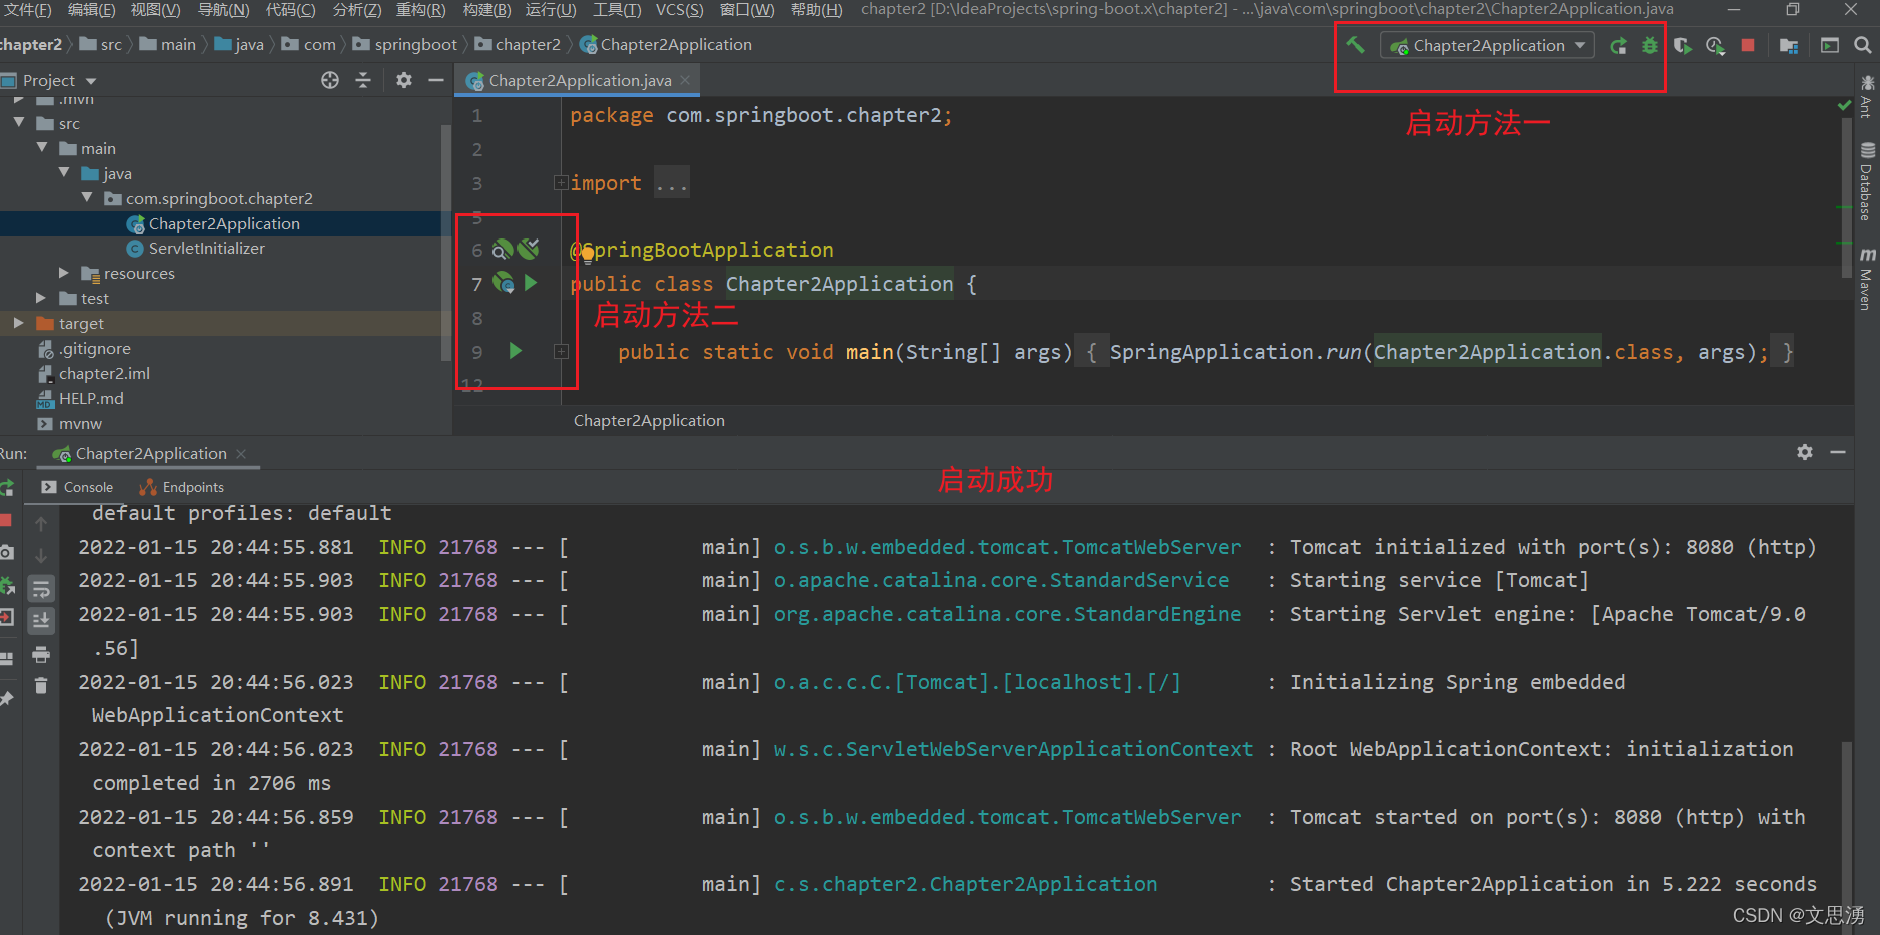
Task: Click the green Debug bug icon
Action: 1650,45
